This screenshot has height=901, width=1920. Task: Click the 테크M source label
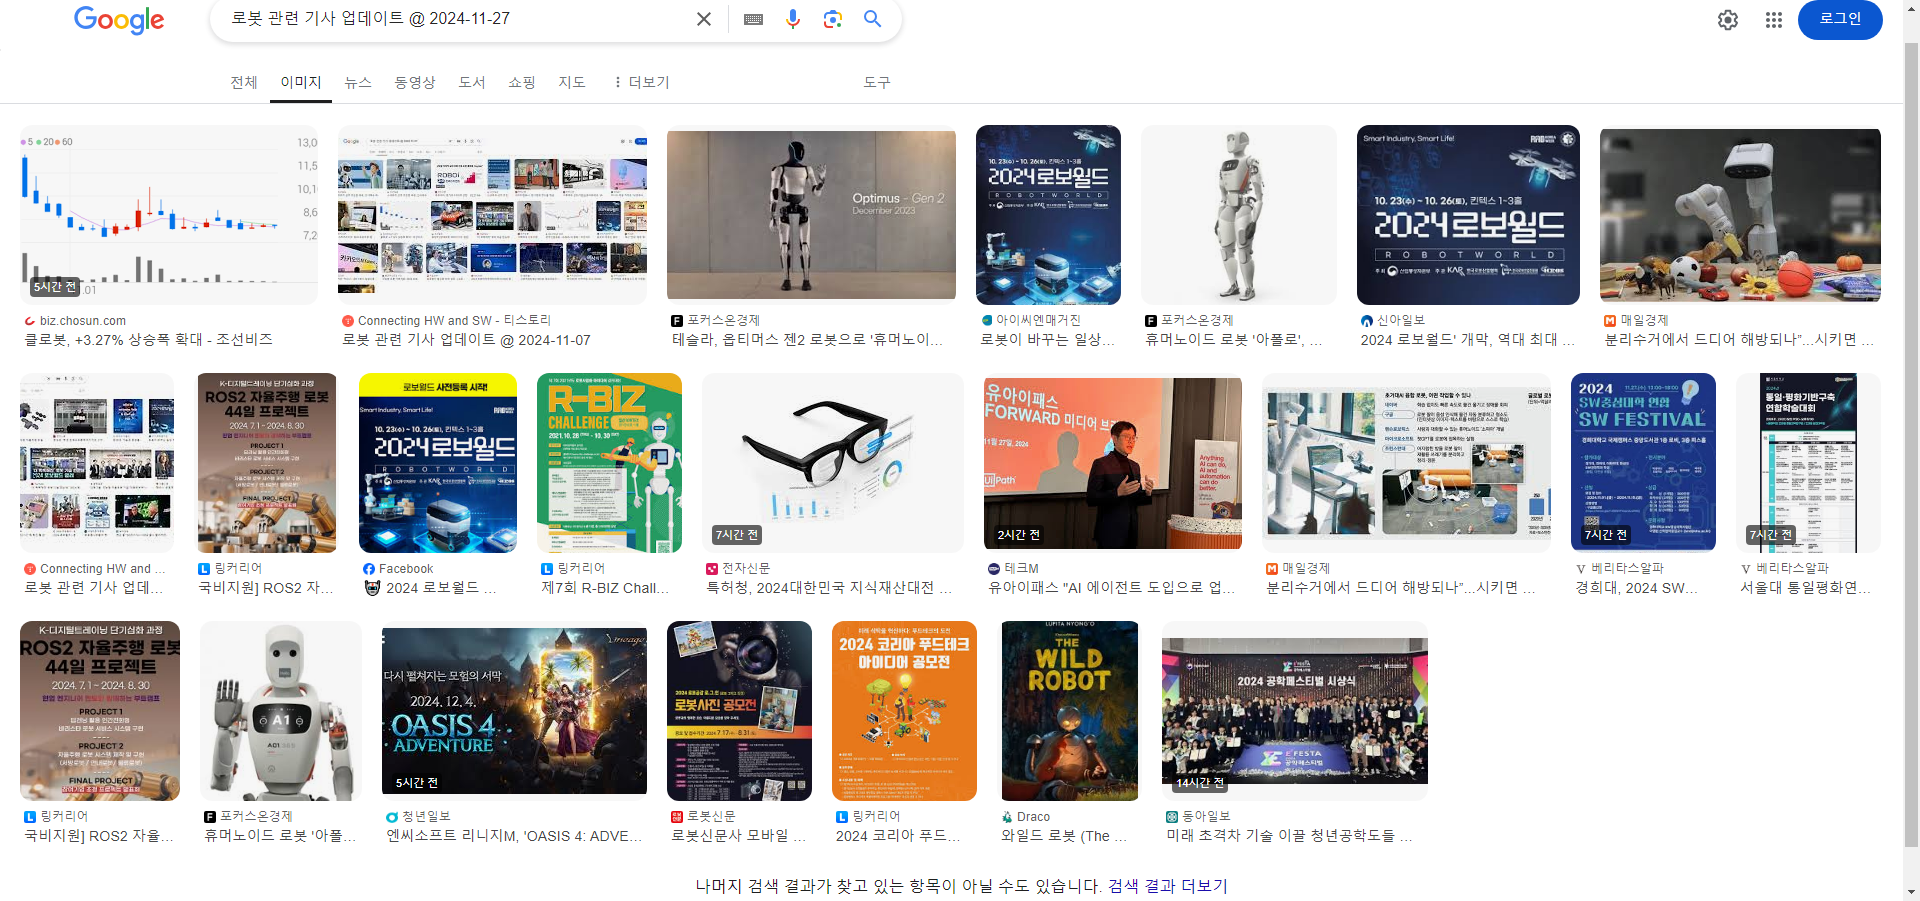[x=1021, y=569]
